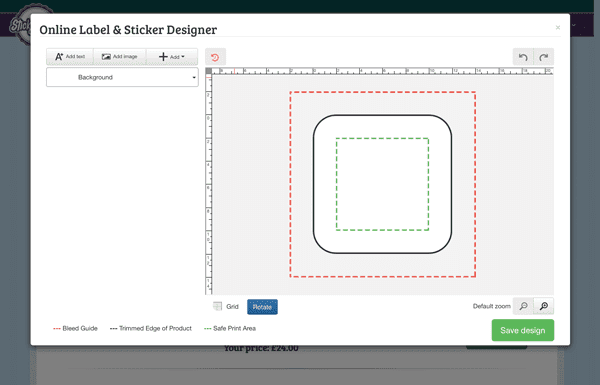Close the designer dialog

[x=558, y=28]
